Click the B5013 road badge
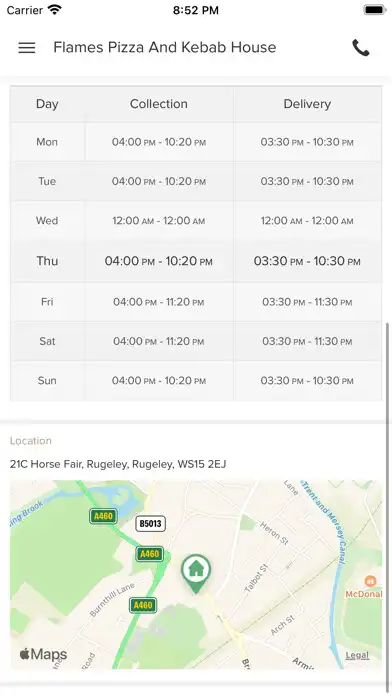 click(x=150, y=524)
